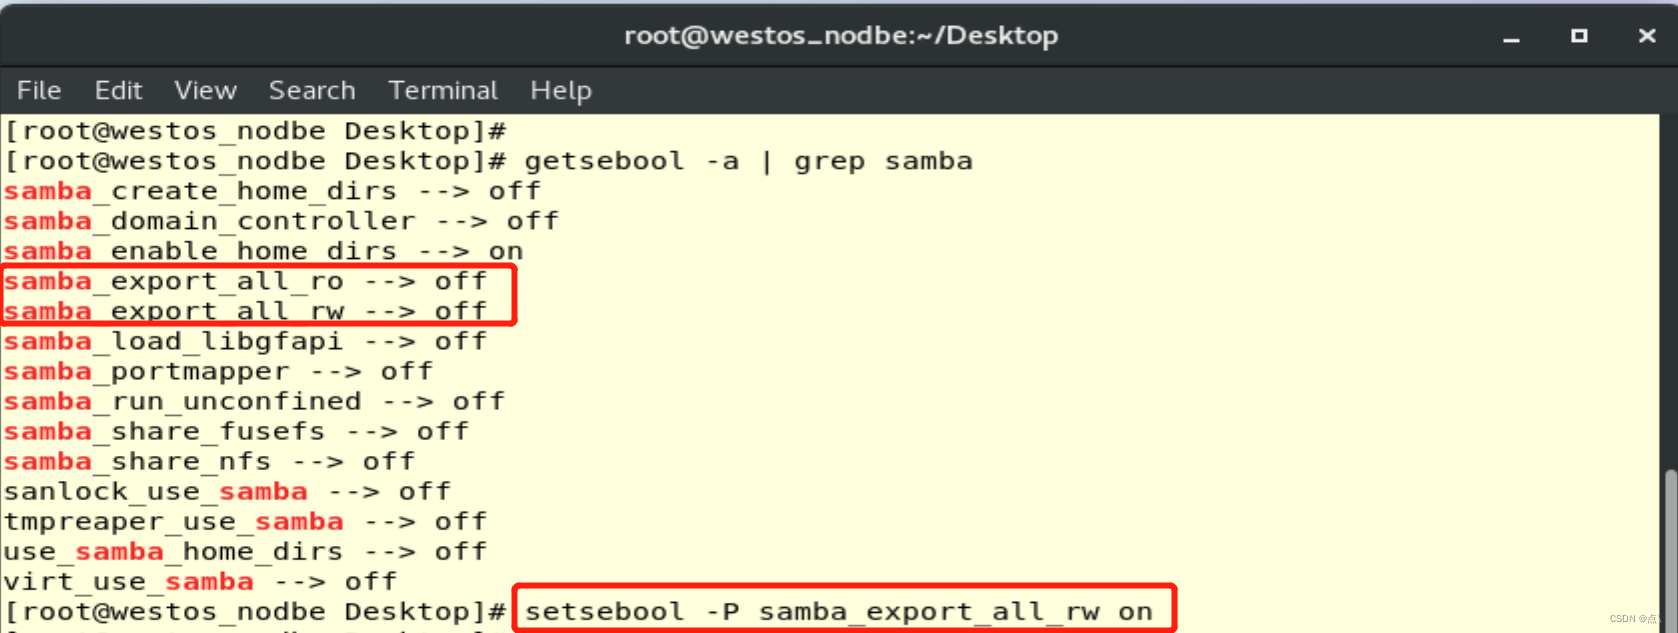Open the Edit menu
Image resolution: width=1678 pixels, height=633 pixels.
118,90
